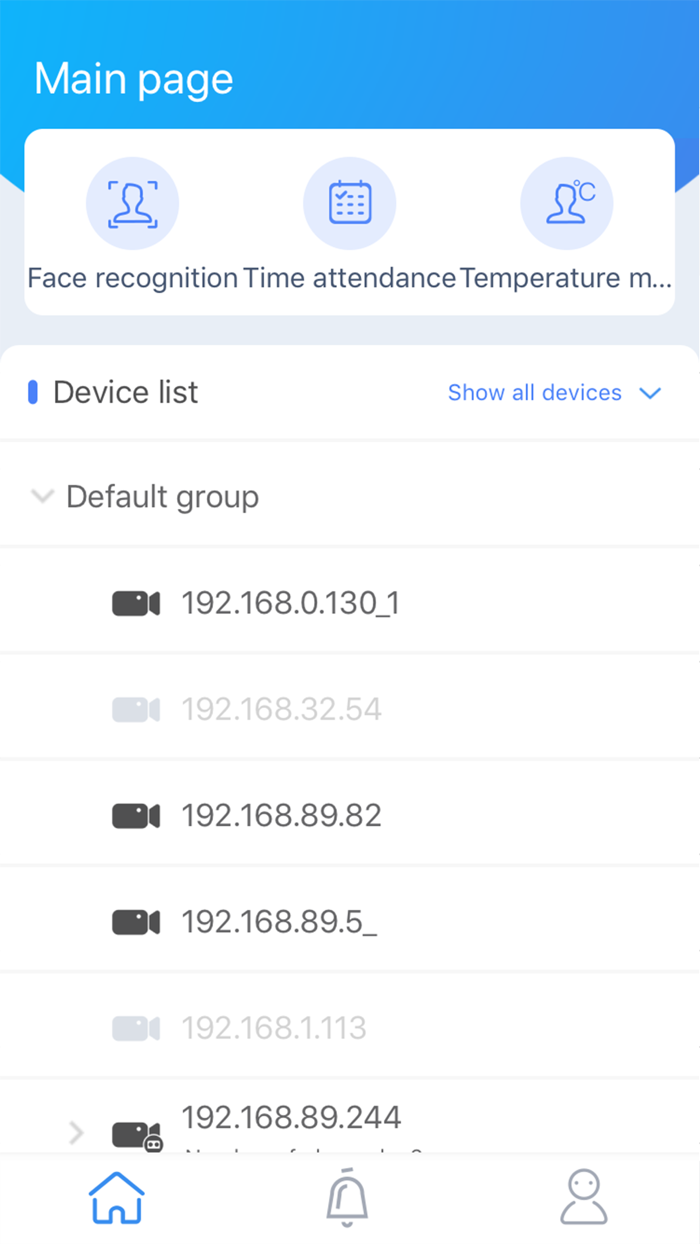Image resolution: width=700 pixels, height=1244 pixels.
Task: Tap the blue Device list indicator bar
Action: 33,392
